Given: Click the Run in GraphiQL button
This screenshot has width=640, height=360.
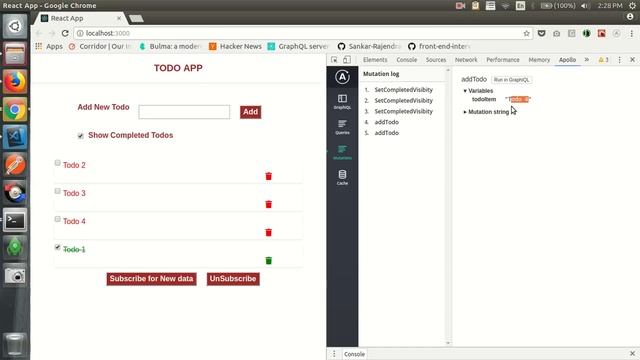Looking at the screenshot, I should click(511, 80).
